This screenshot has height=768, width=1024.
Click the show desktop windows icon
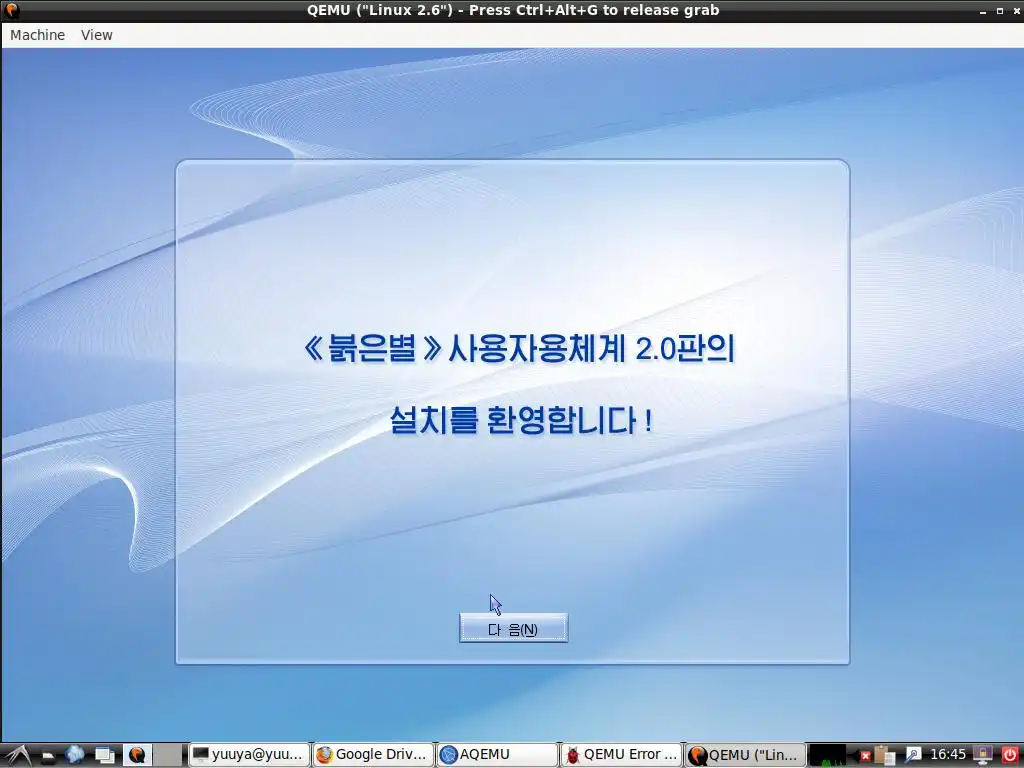(x=104, y=756)
